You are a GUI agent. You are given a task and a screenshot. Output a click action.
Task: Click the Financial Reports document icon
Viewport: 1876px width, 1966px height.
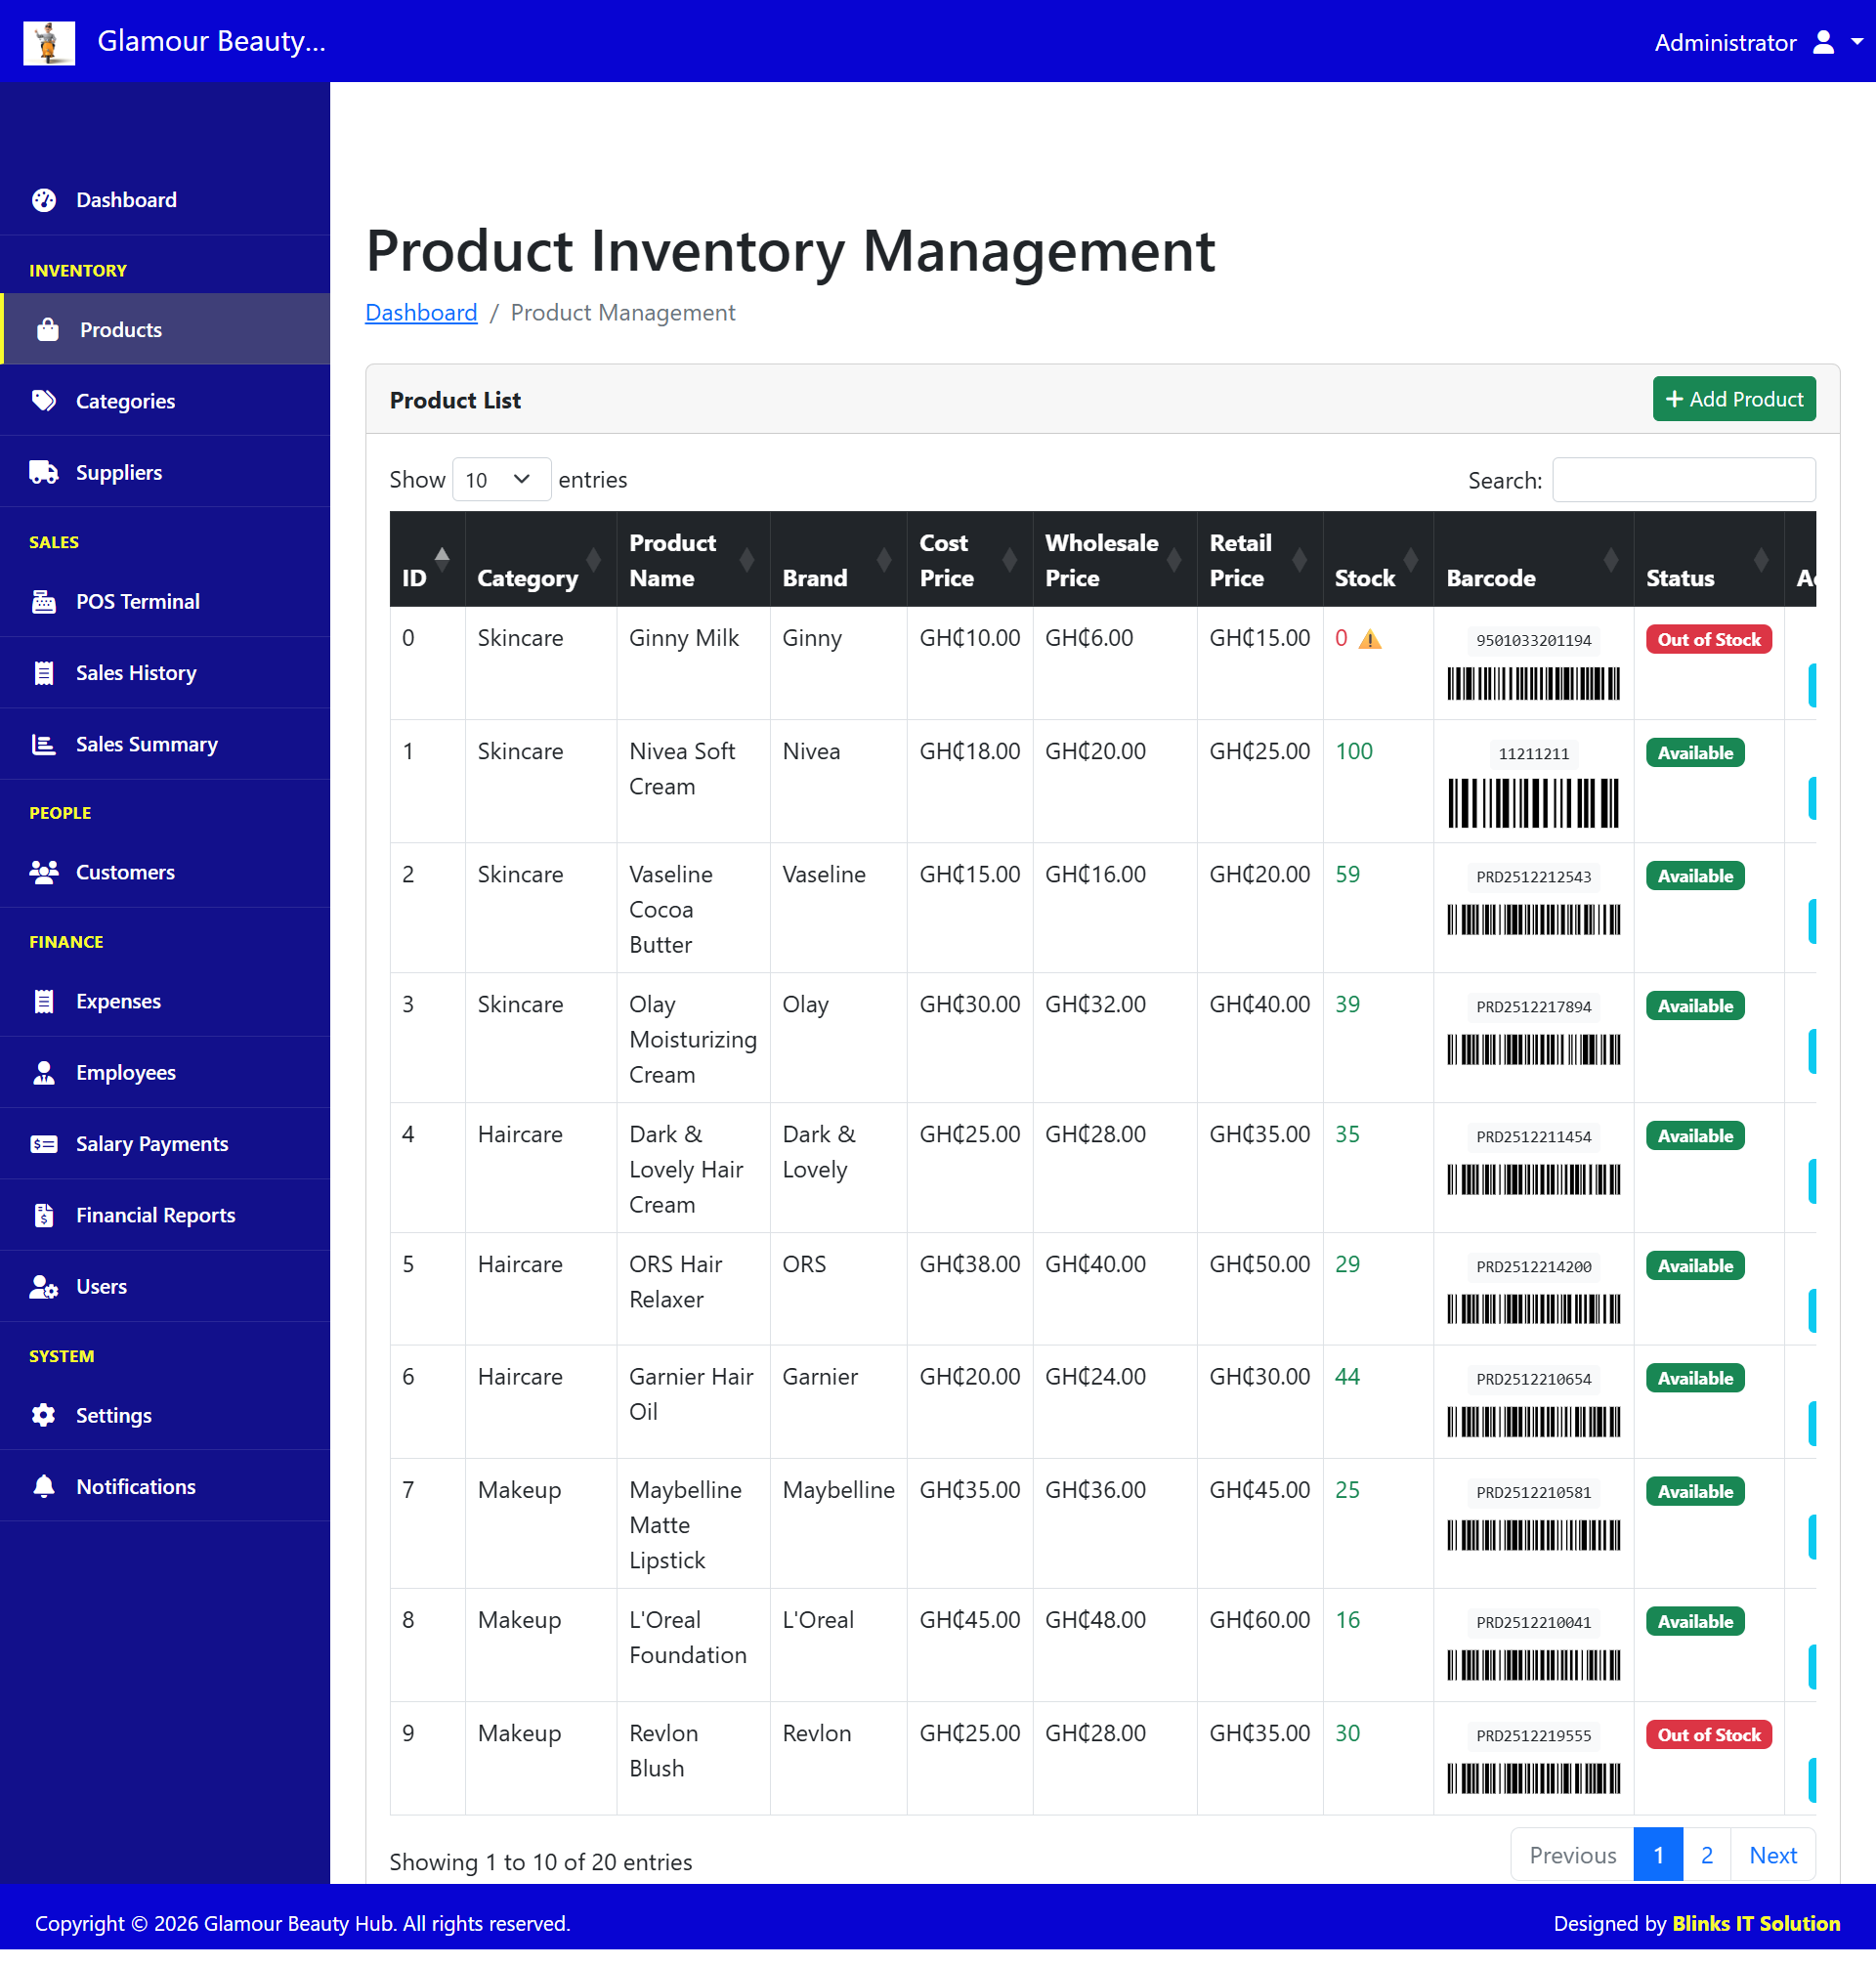(44, 1215)
